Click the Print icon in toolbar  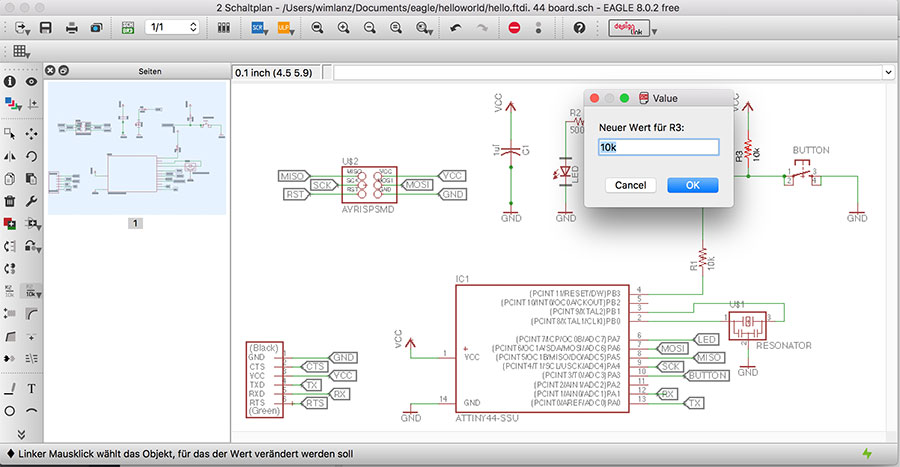pyautogui.click(x=71, y=28)
